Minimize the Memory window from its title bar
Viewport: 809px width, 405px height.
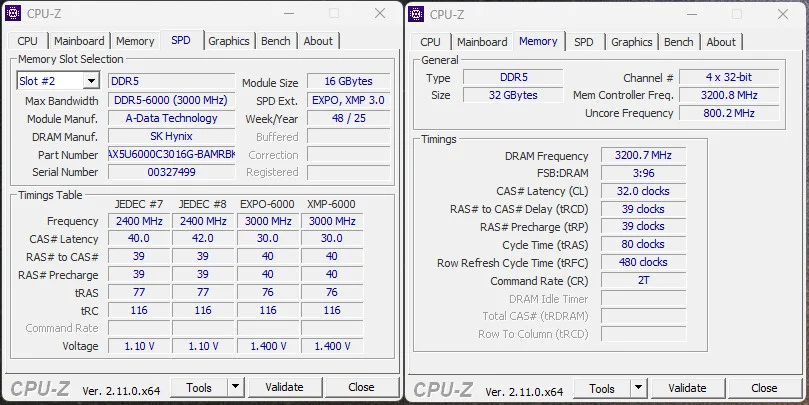(x=692, y=14)
